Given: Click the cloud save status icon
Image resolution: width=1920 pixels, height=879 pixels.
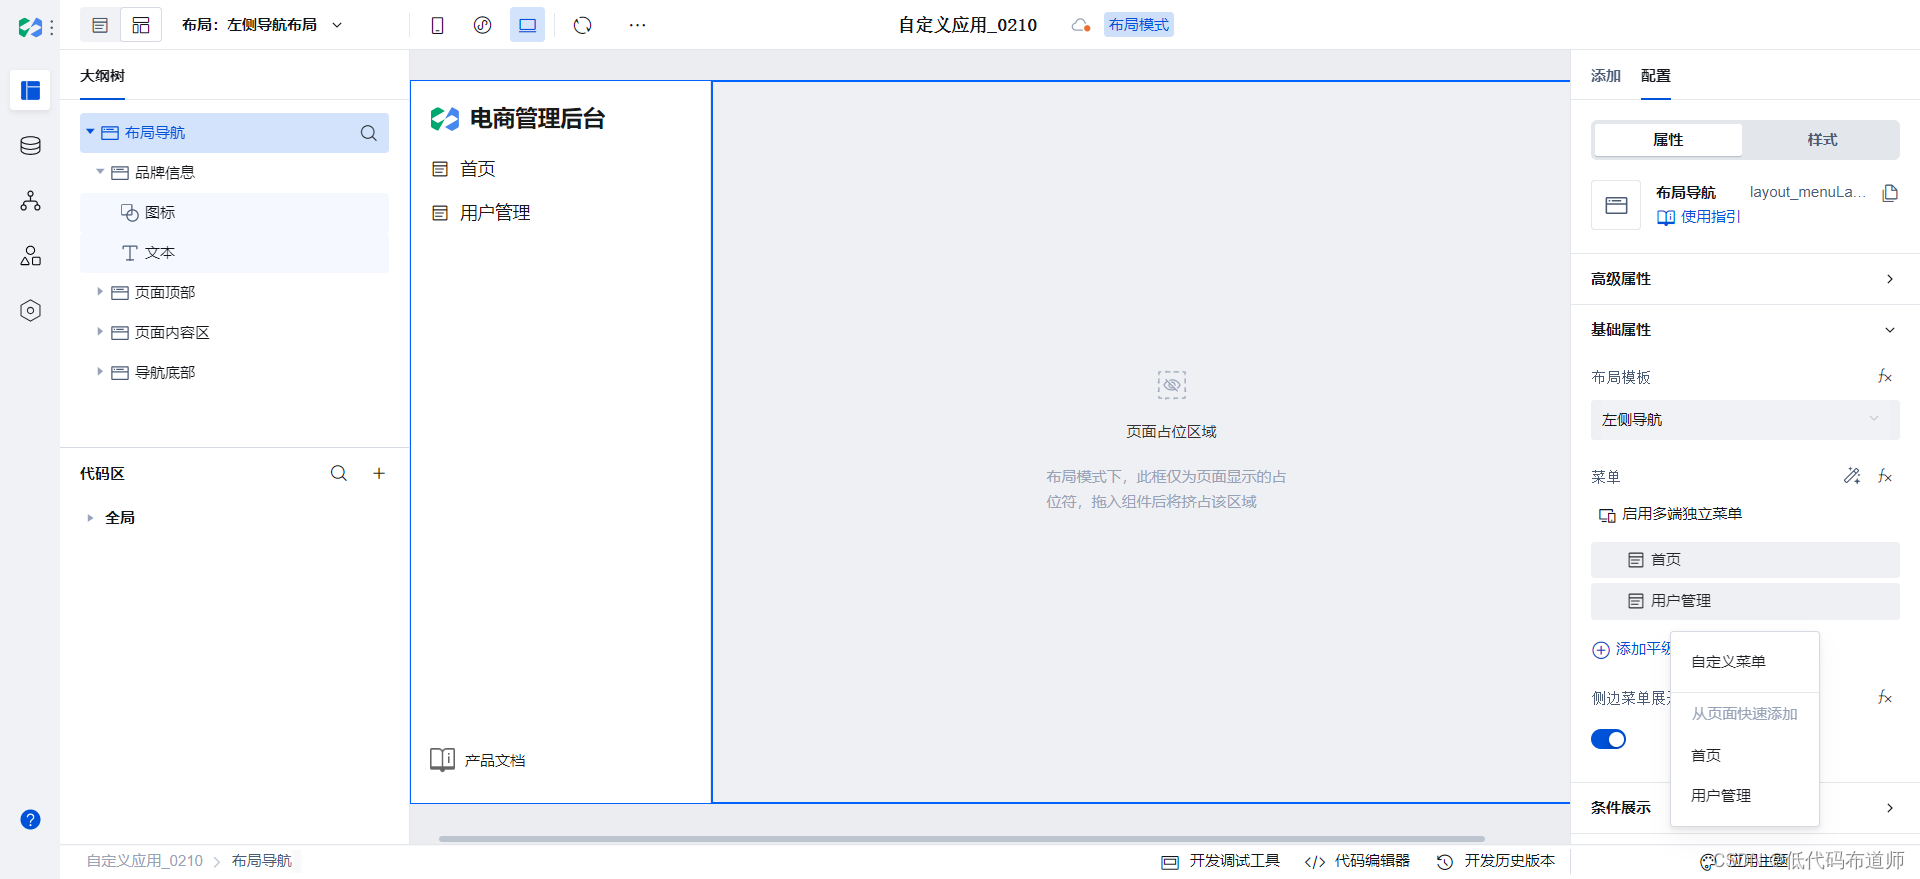Looking at the screenshot, I should pyautogui.click(x=1080, y=25).
